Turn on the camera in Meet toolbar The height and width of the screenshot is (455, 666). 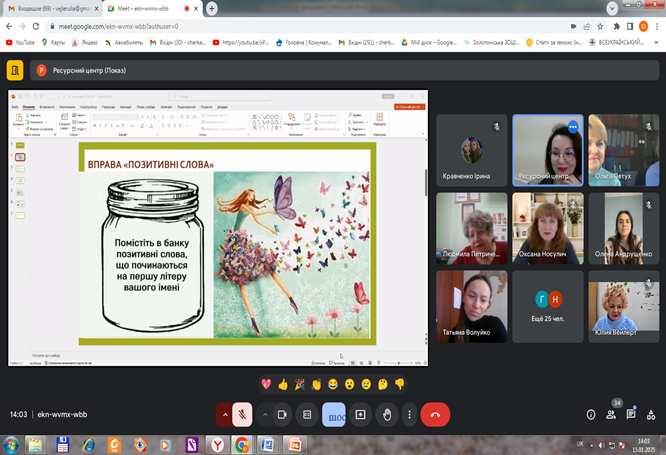[282, 415]
